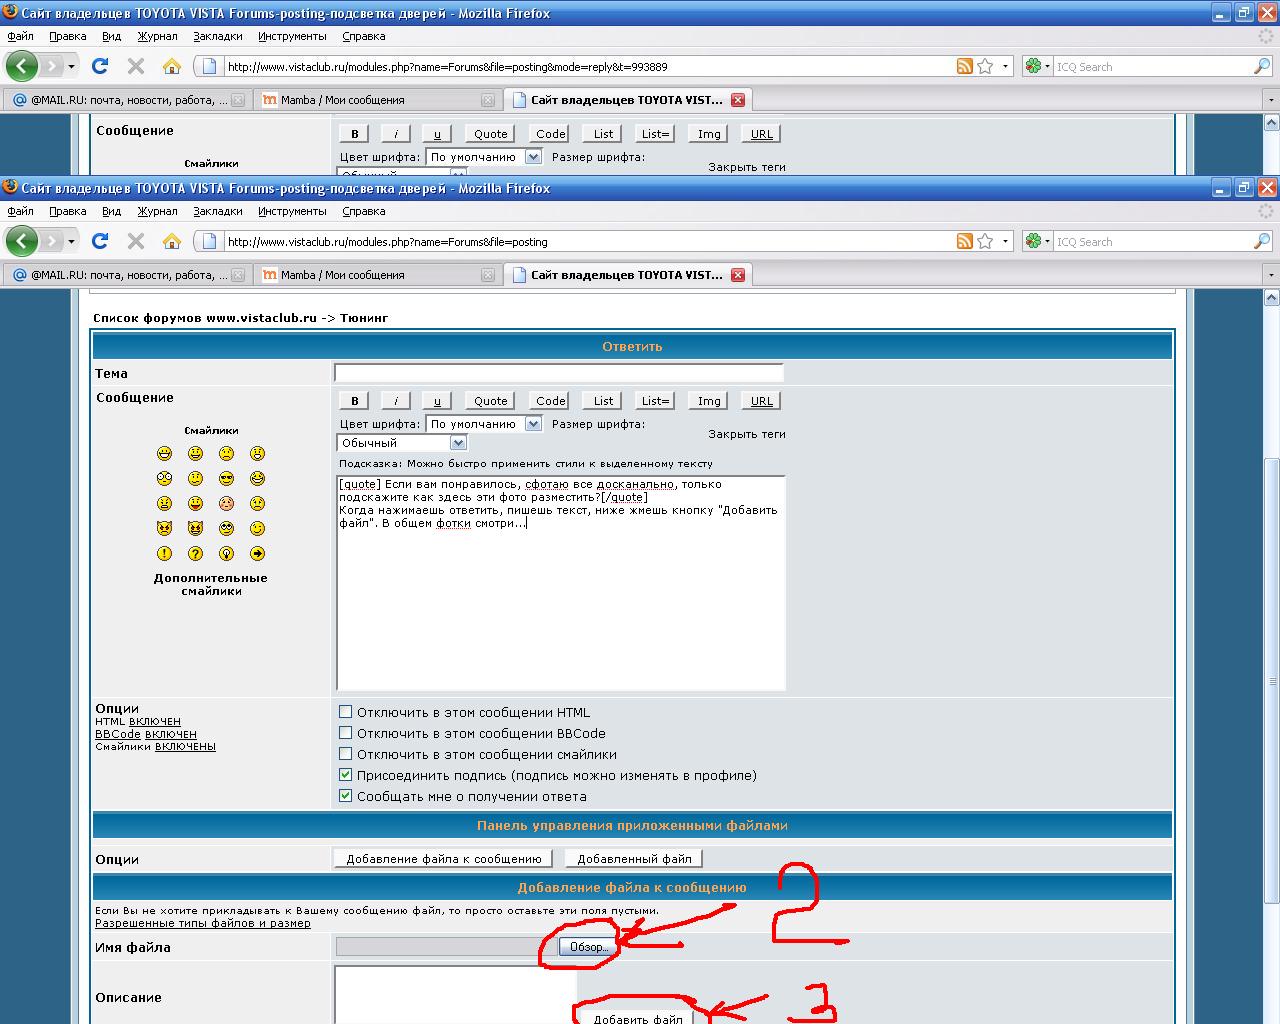Insert the rolling eyes smiley

226,528
